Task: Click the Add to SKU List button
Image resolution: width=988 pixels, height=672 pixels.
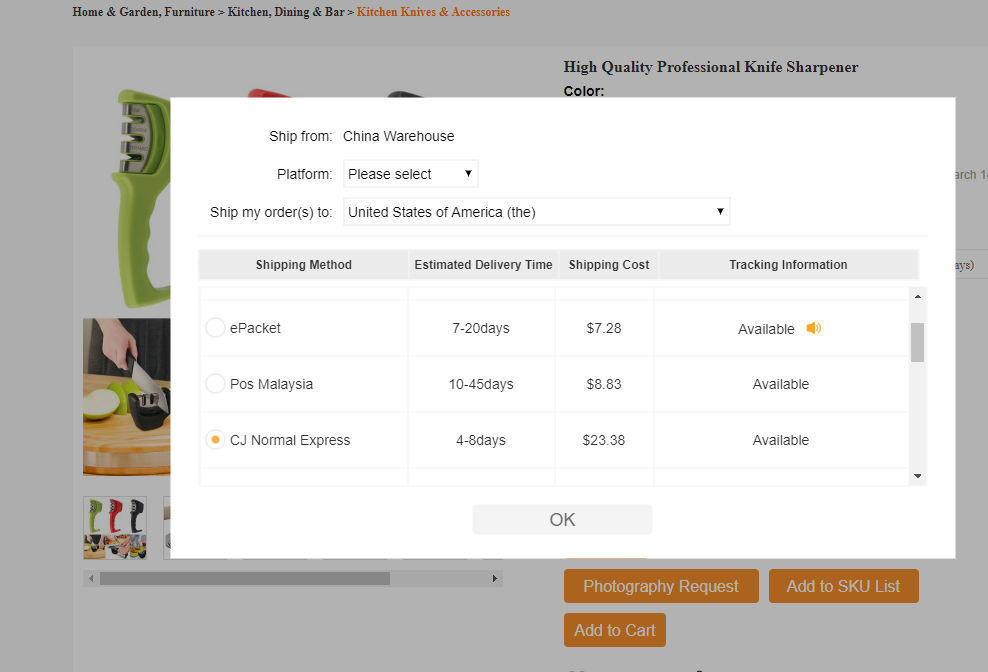Action: tap(843, 586)
